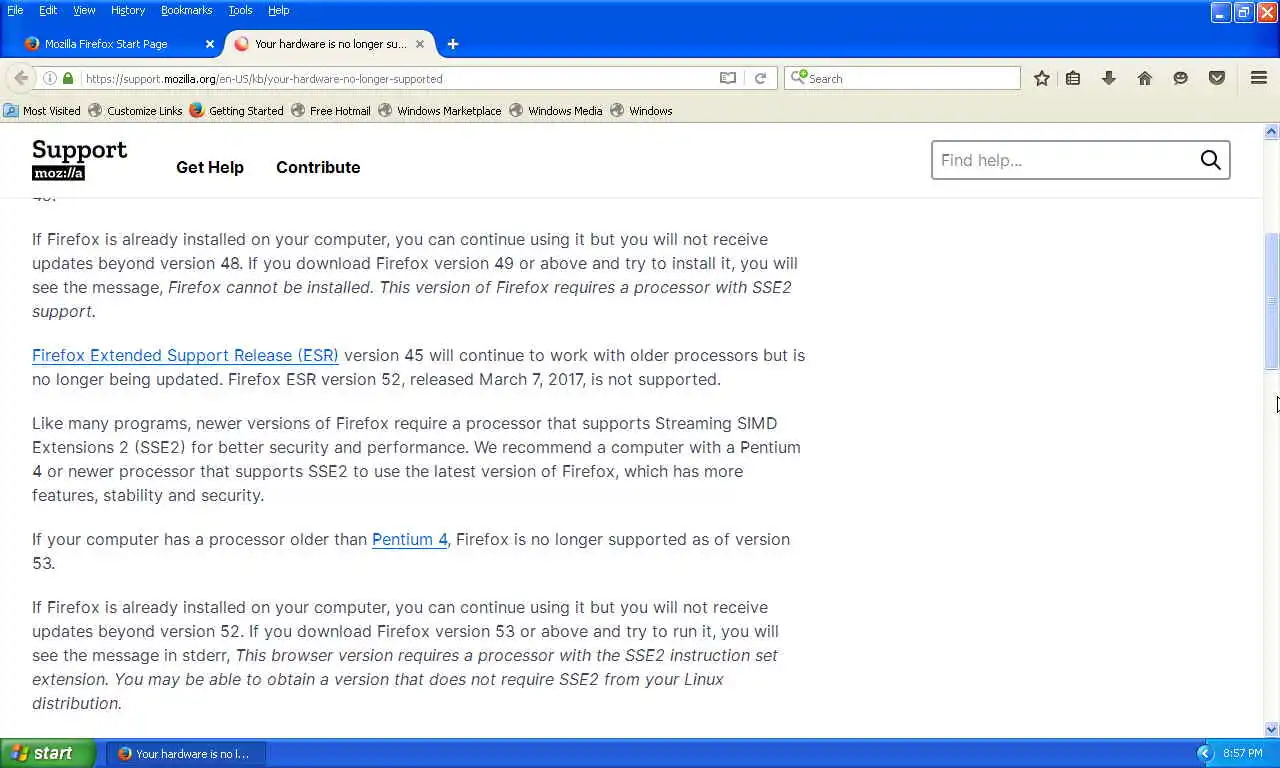The image size is (1280, 768).
Task: Open a new tab with the plus button
Action: coord(453,44)
